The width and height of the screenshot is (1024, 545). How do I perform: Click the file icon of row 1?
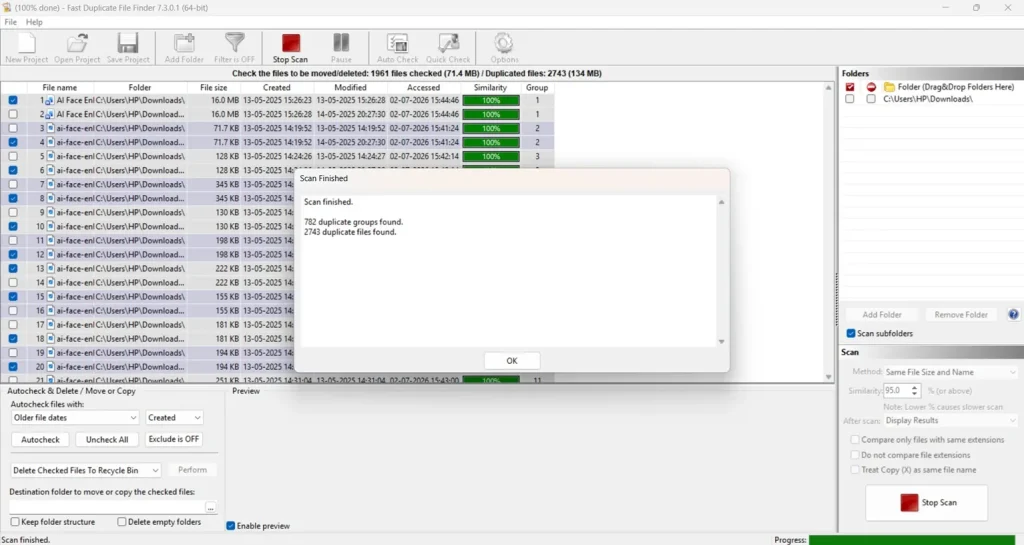[x=50, y=101]
